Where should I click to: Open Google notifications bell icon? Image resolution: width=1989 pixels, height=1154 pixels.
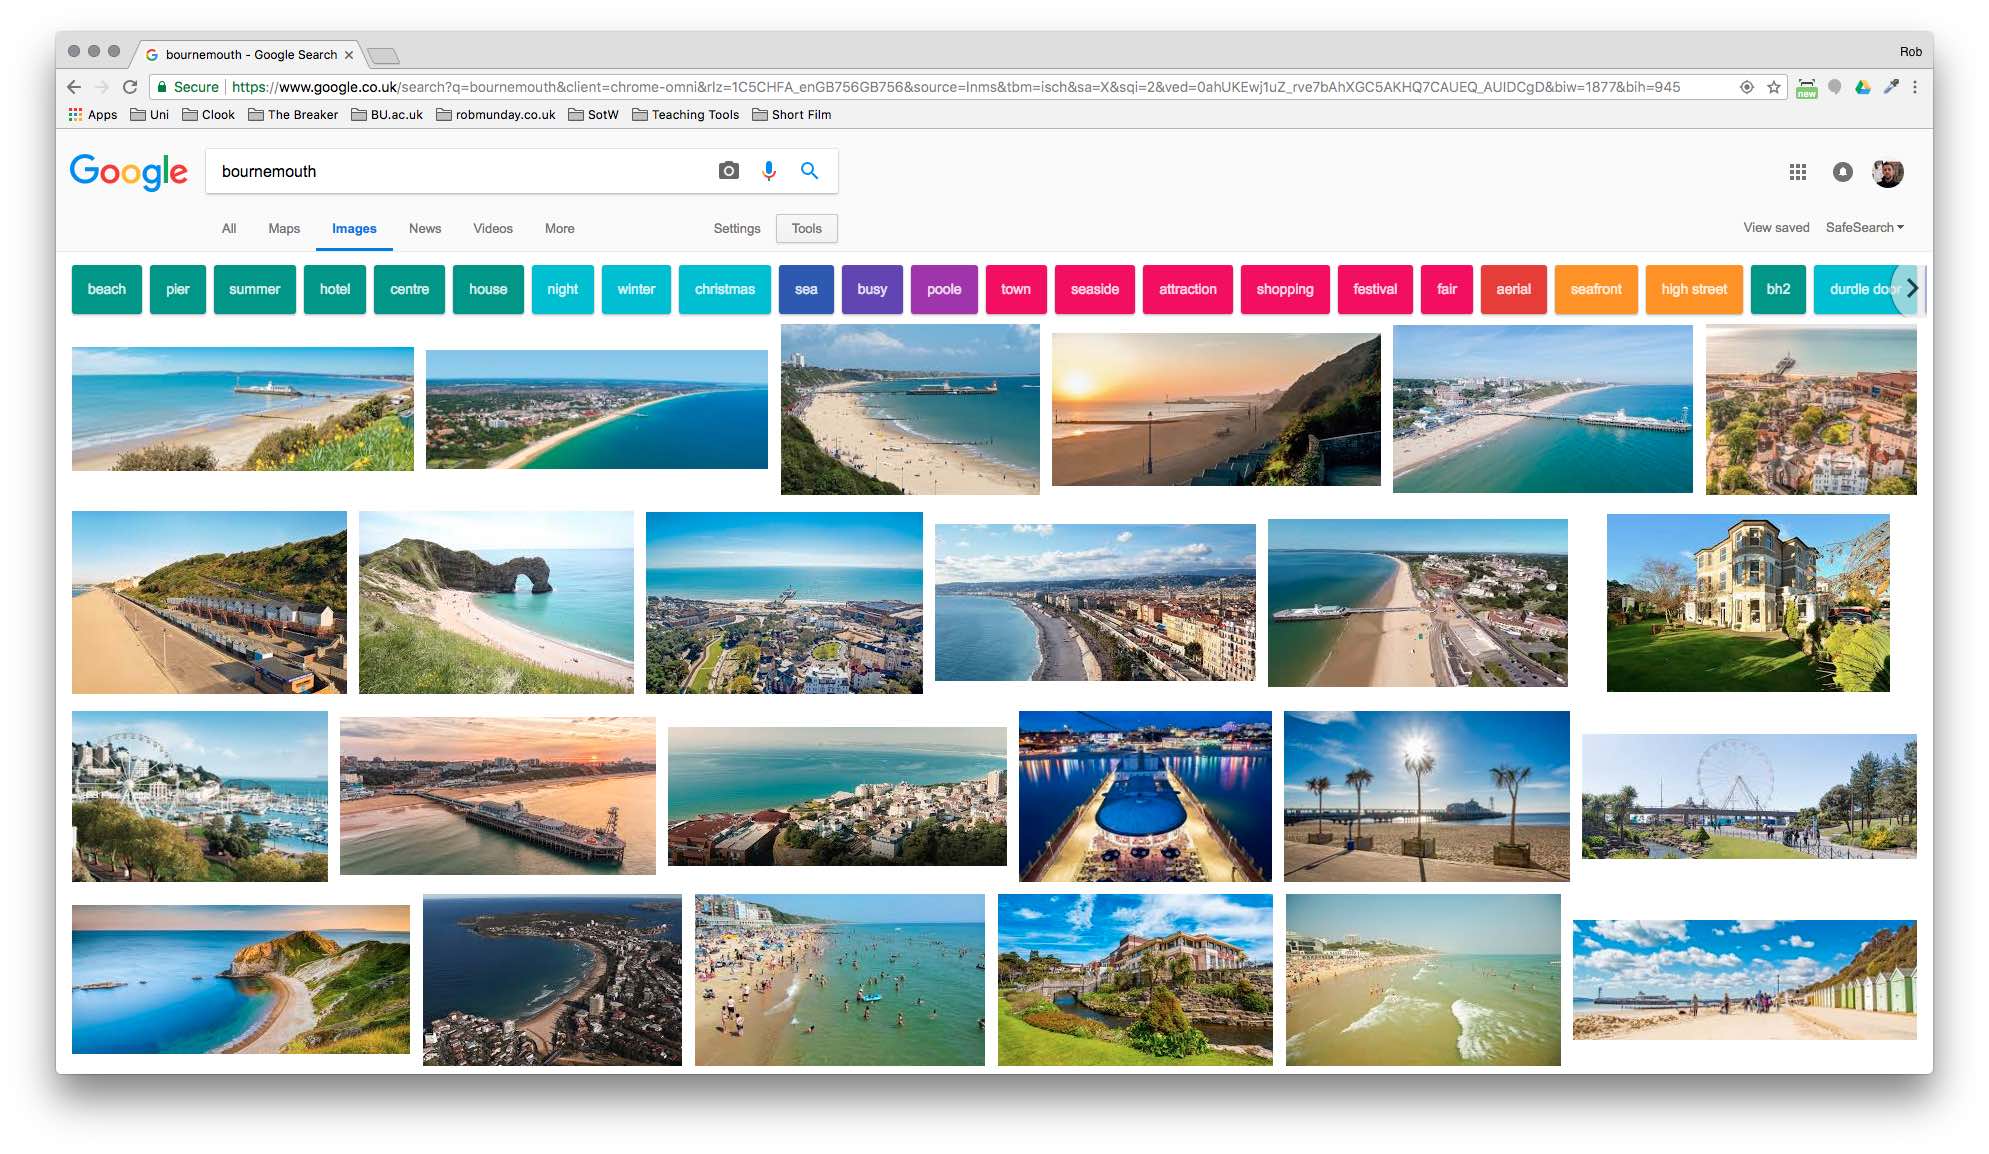click(1842, 172)
